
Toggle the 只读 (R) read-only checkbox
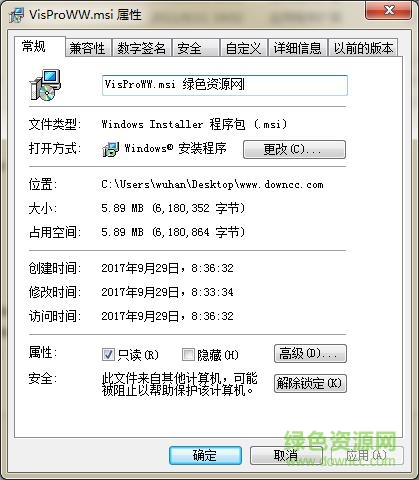tap(108, 354)
